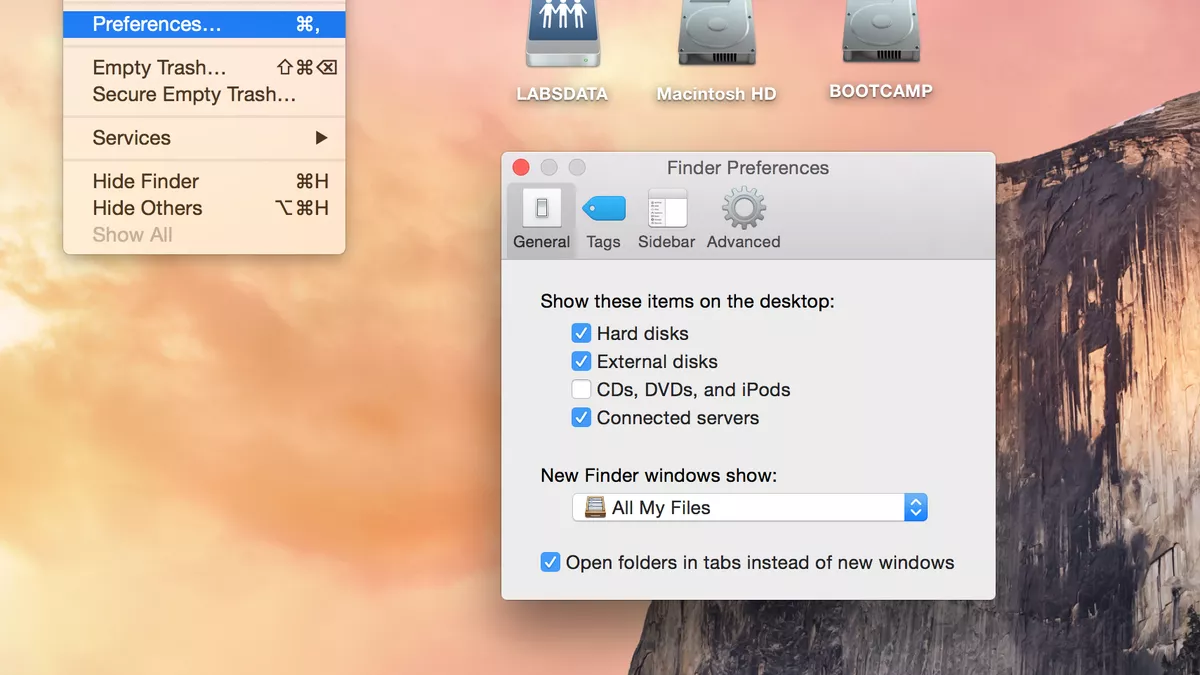This screenshot has width=1200, height=675.
Task: Select the General preferences switch icon
Action: 542,208
